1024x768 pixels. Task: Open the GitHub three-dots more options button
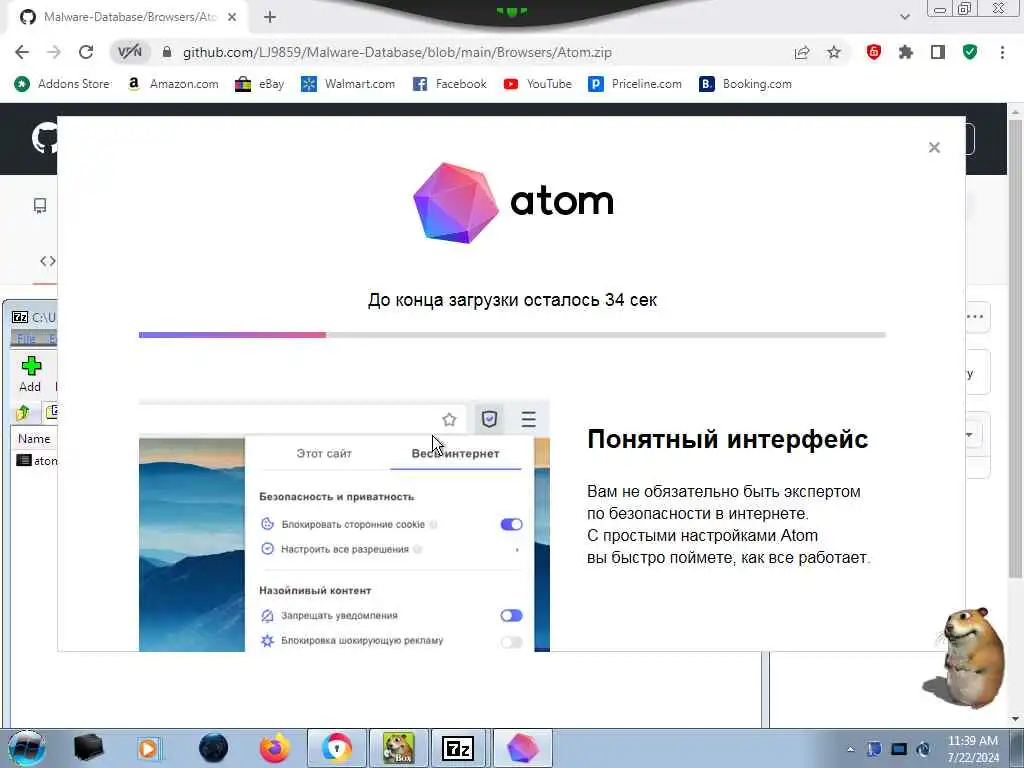[974, 317]
